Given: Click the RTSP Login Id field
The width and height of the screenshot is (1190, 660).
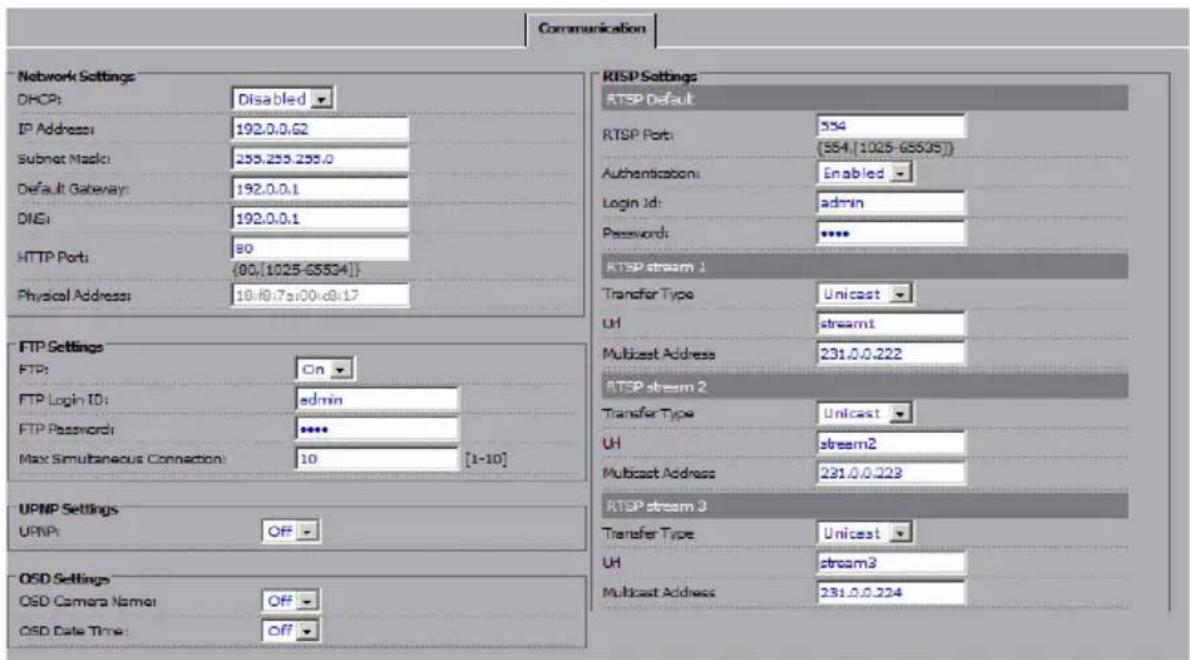Looking at the screenshot, I should pyautogui.click(x=891, y=203).
